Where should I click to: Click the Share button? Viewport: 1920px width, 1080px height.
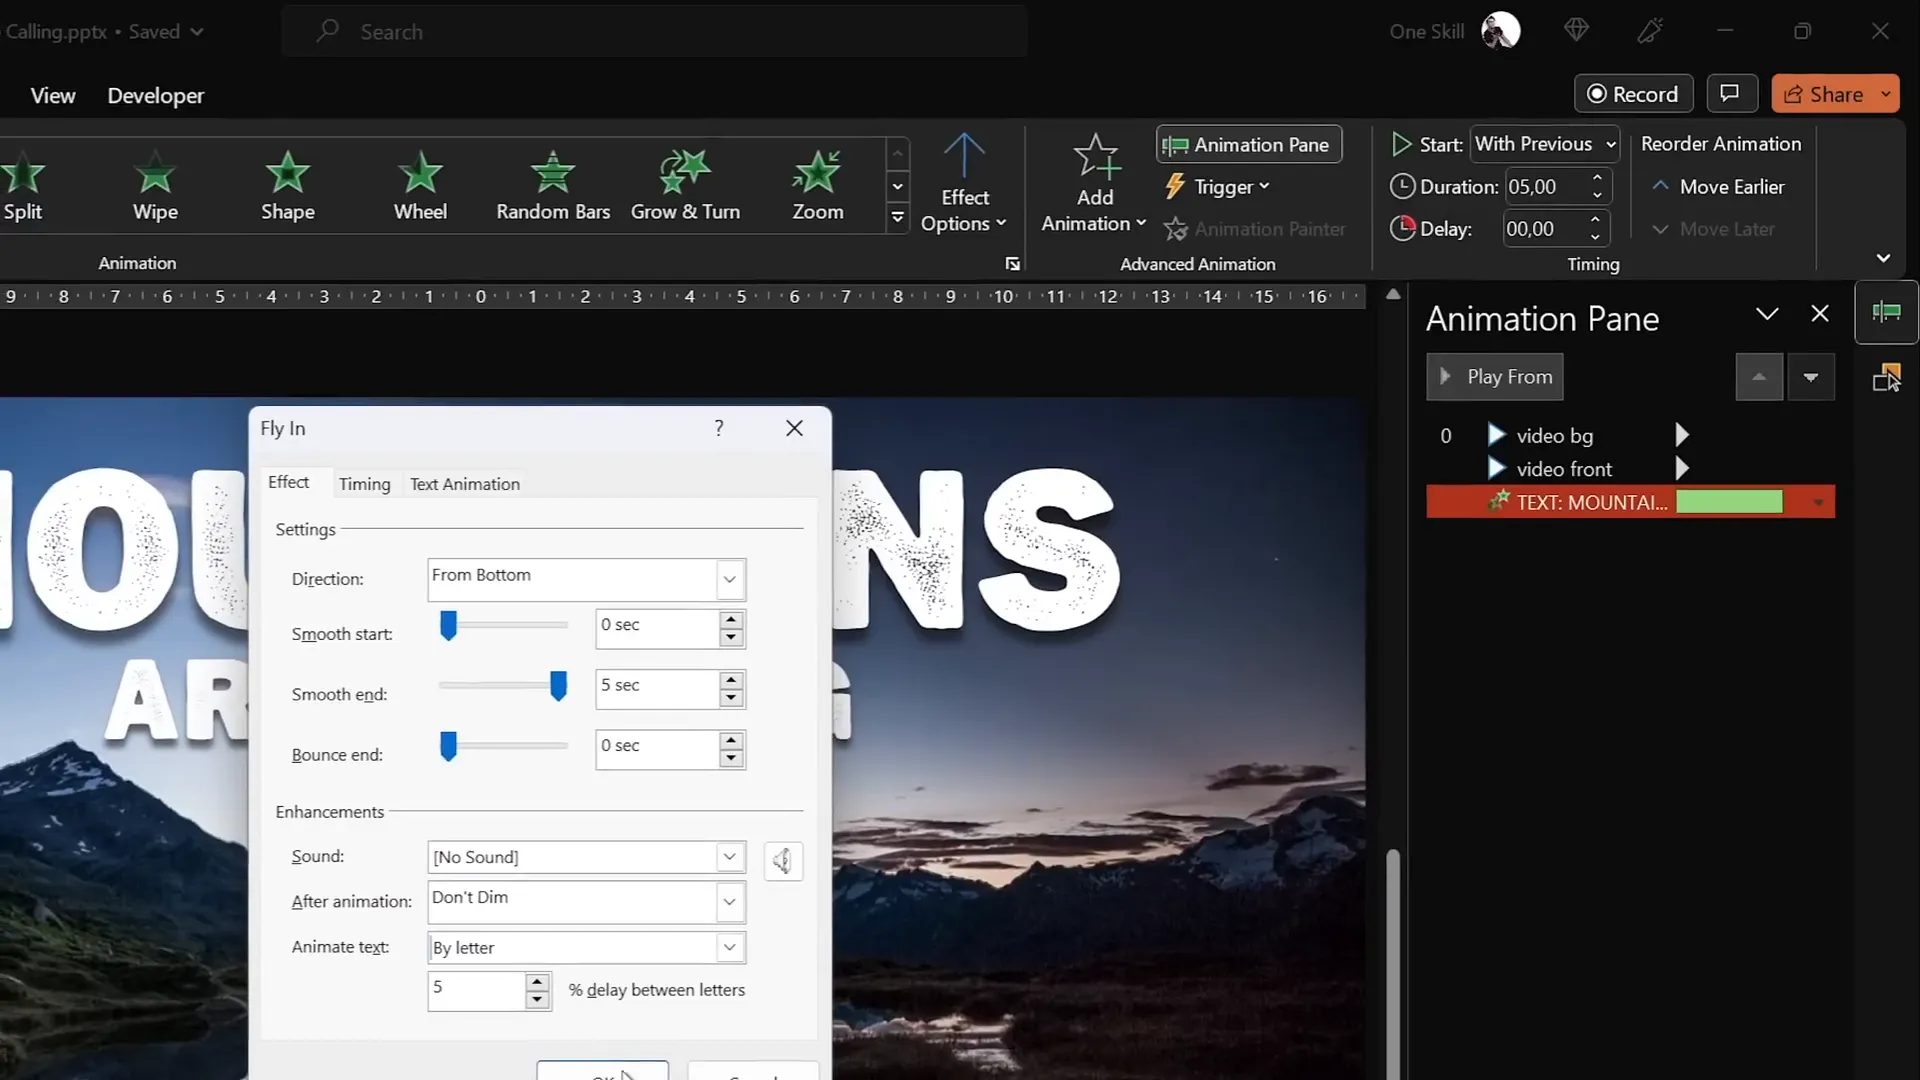[x=1823, y=94]
